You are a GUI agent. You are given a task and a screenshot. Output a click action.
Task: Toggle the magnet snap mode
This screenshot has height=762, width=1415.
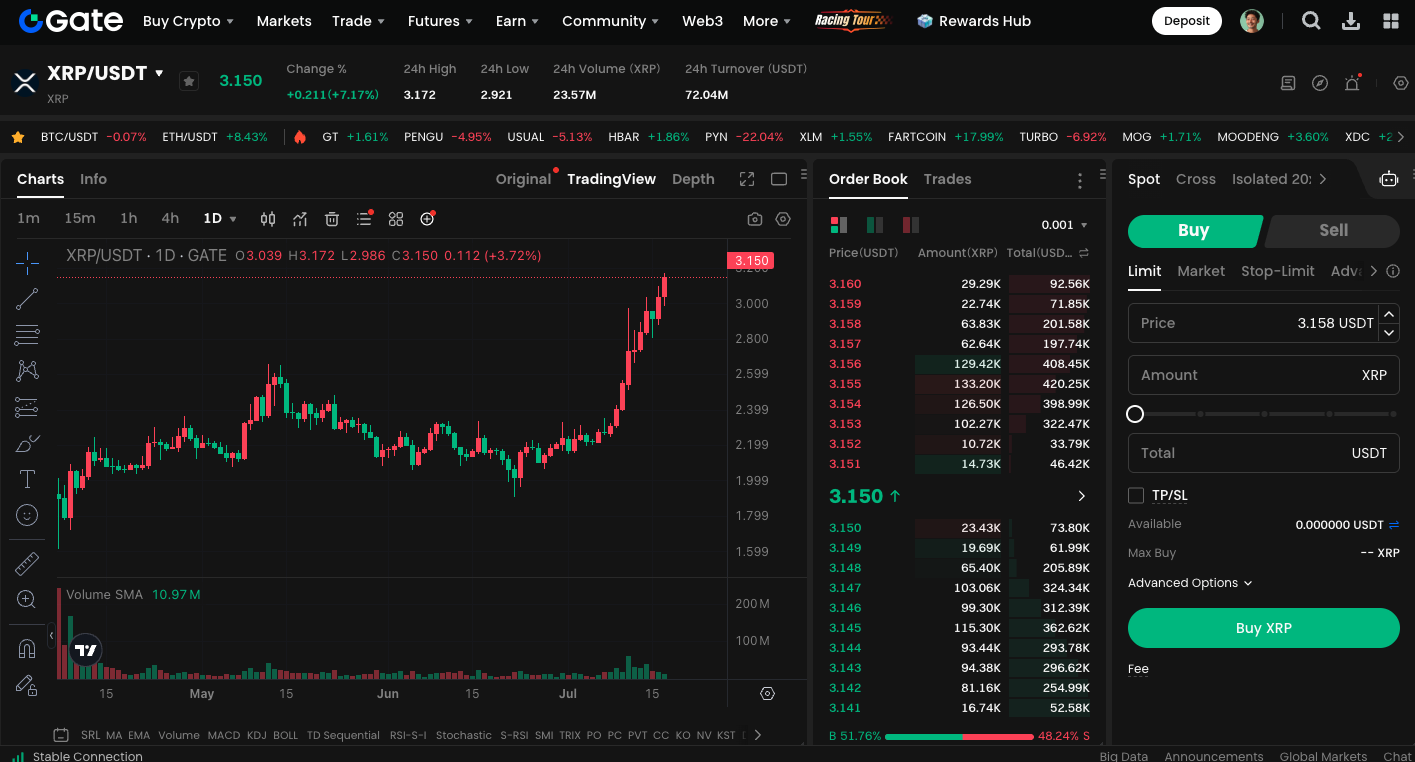tap(27, 649)
